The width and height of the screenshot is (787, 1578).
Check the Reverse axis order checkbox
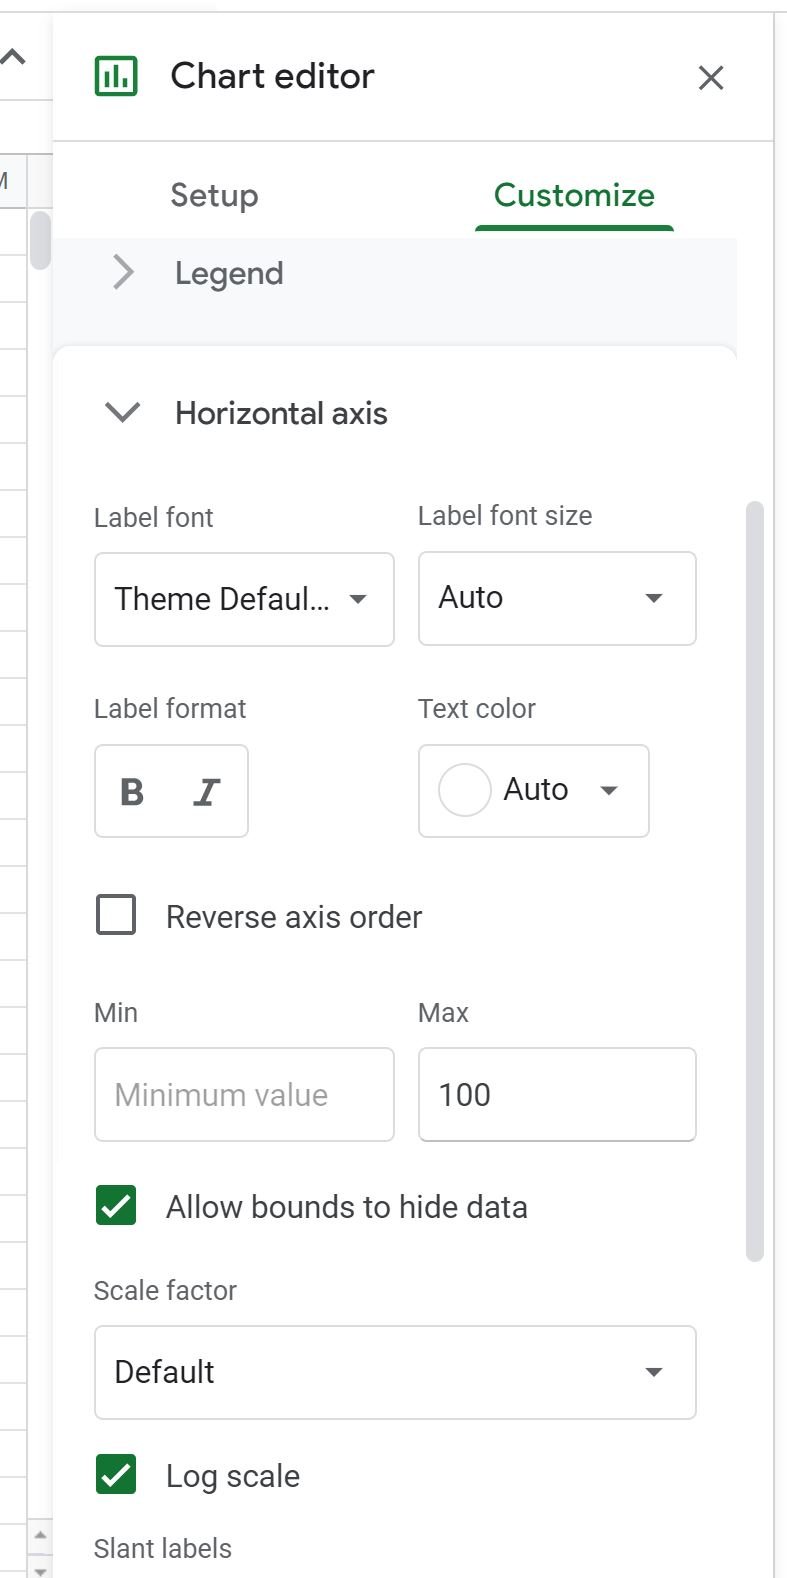(x=116, y=915)
